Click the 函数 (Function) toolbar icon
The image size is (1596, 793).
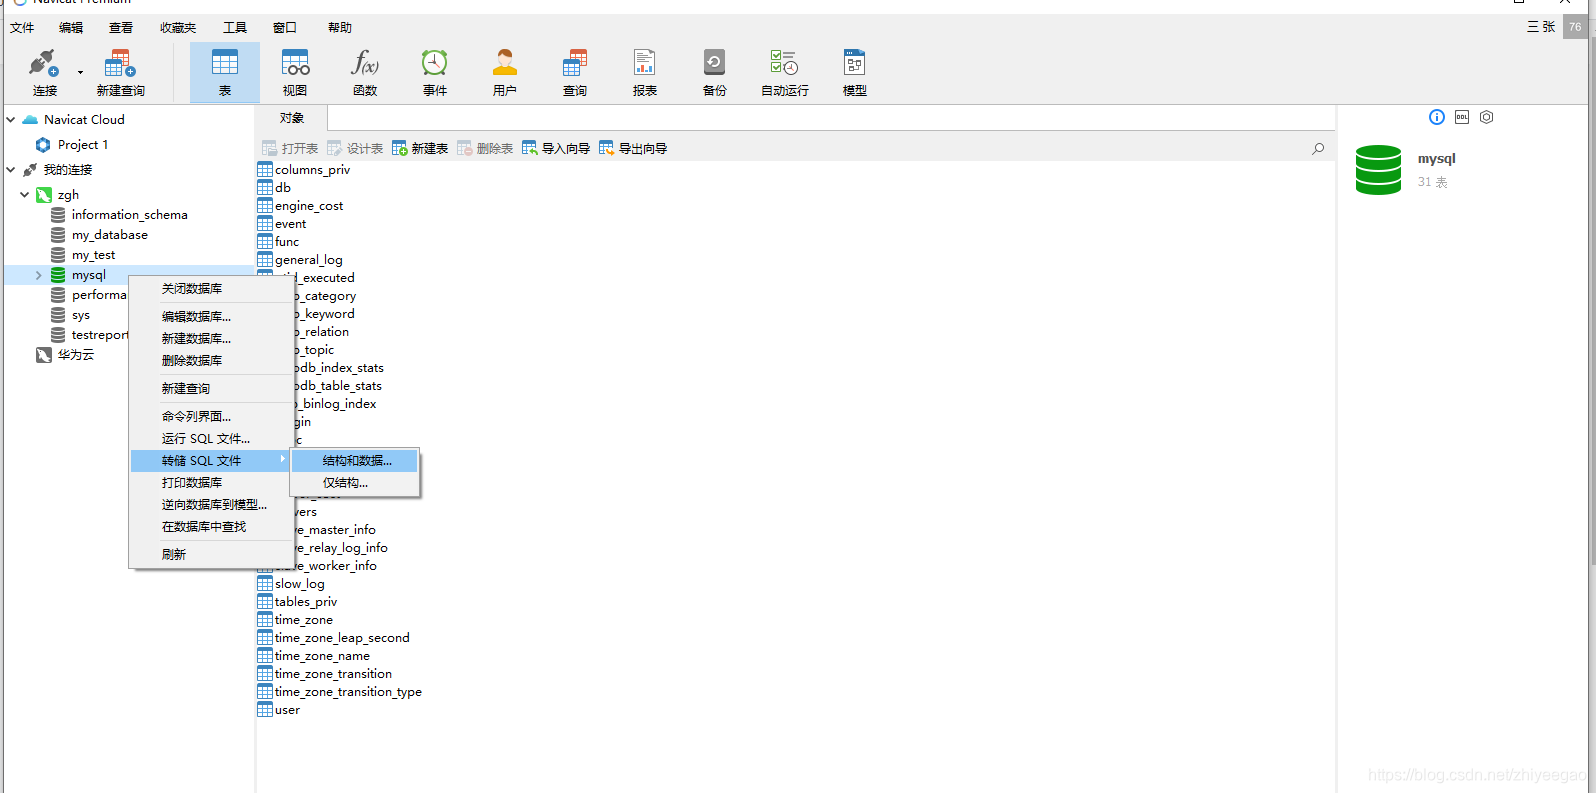click(365, 72)
